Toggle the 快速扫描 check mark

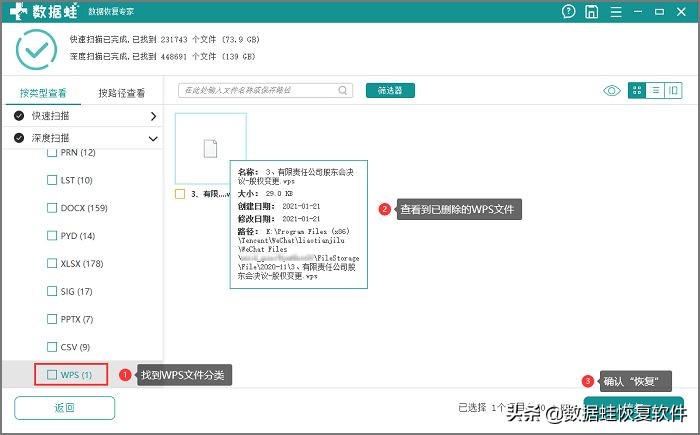[19, 116]
